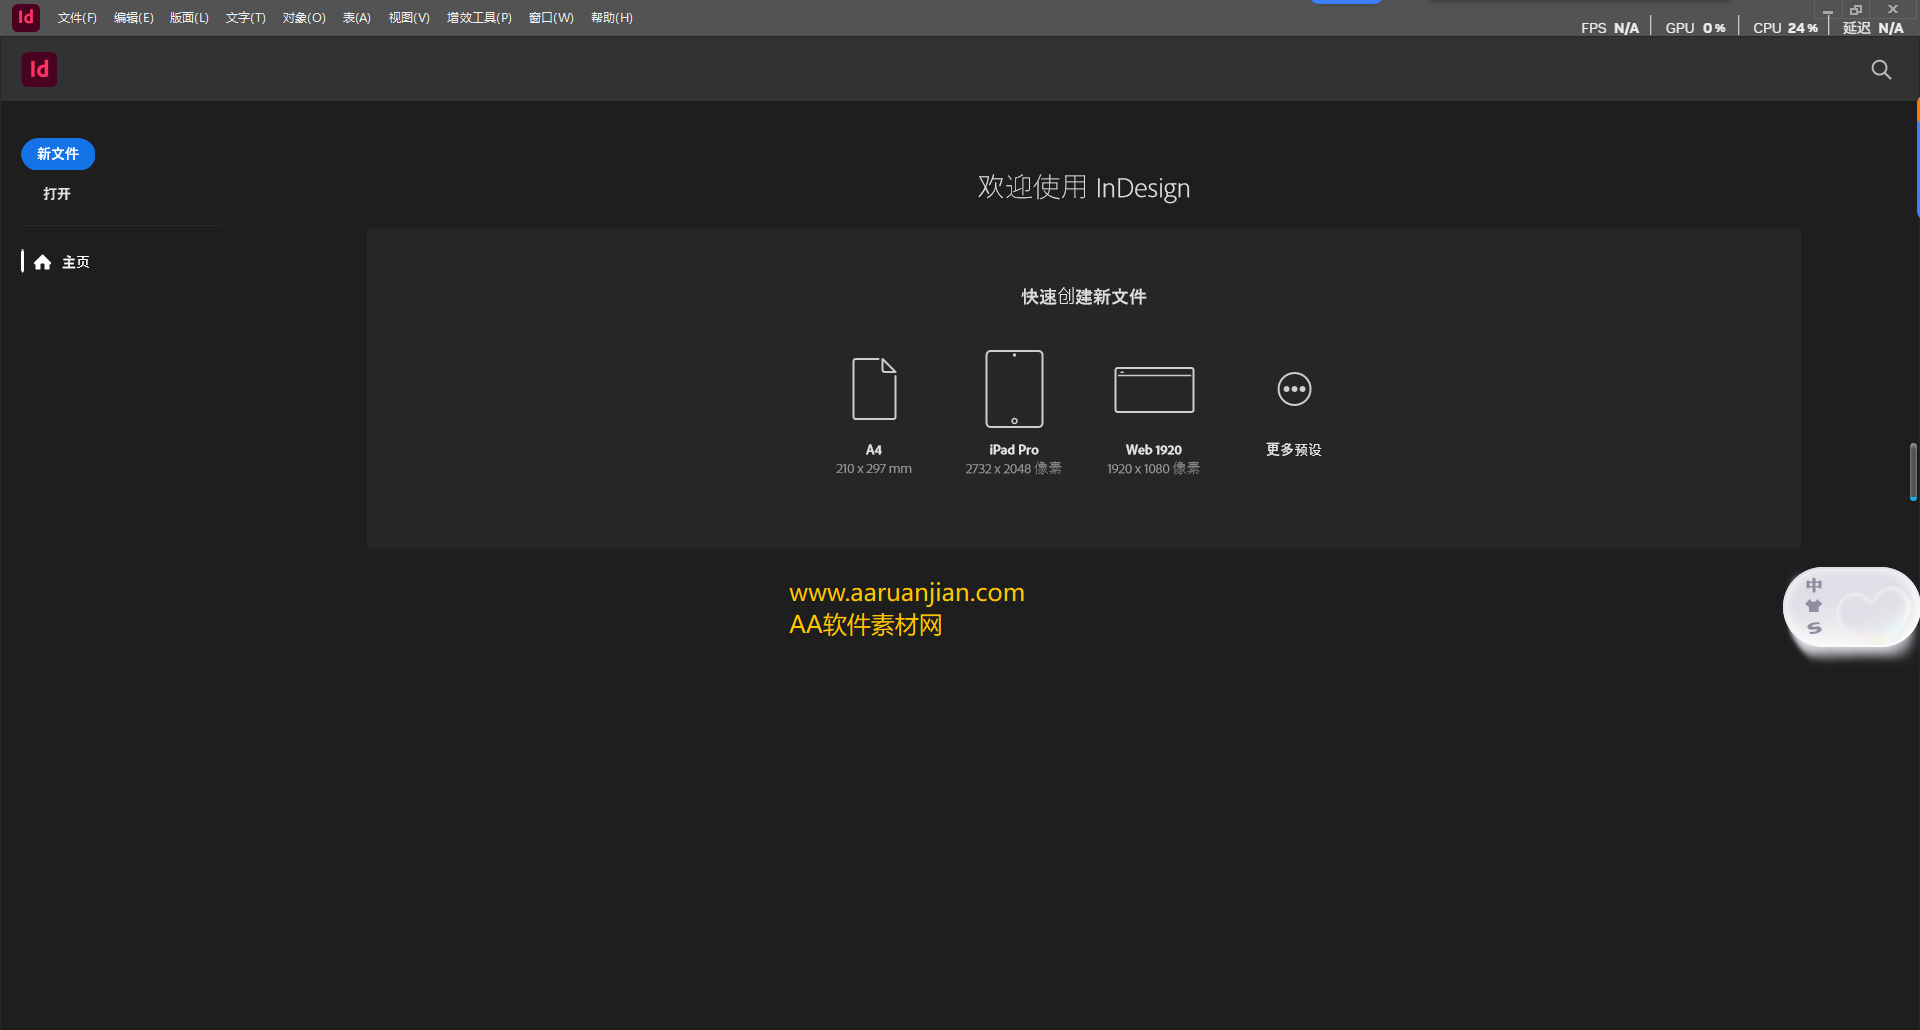Screen dimensions: 1920x1030
Task: Click the CPU usage indicator
Action: click(x=1784, y=27)
